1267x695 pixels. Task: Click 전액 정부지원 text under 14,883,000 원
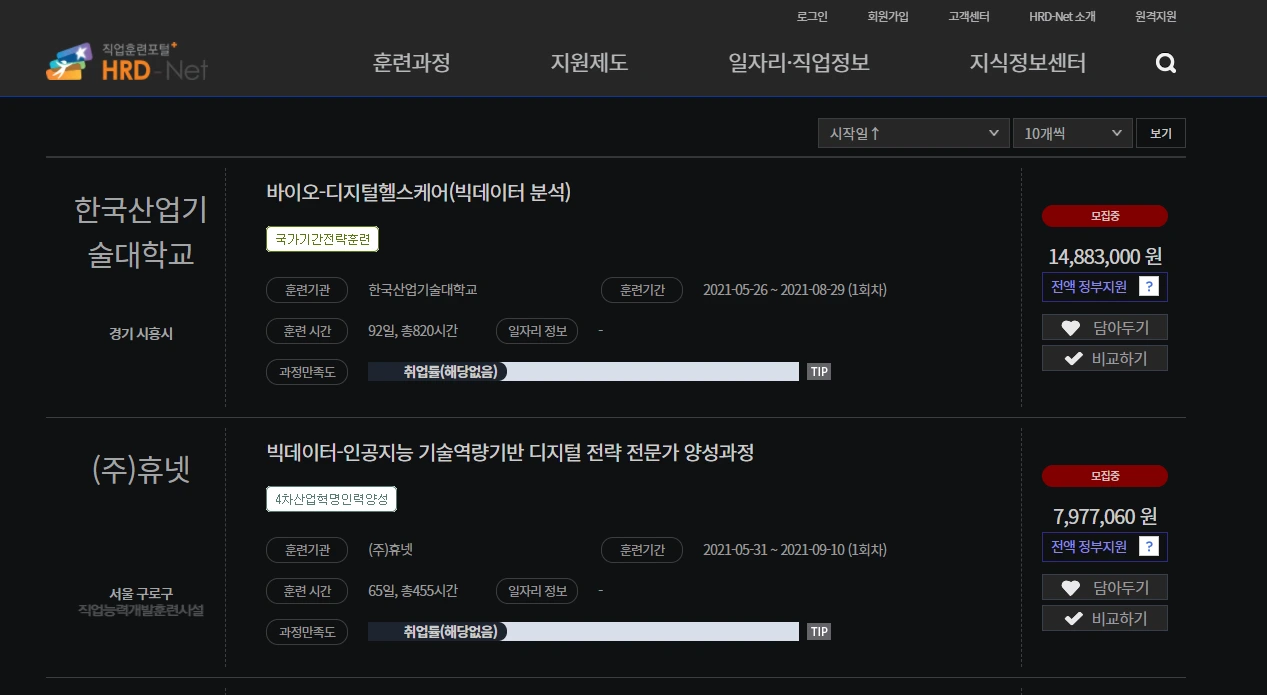tap(1088, 287)
